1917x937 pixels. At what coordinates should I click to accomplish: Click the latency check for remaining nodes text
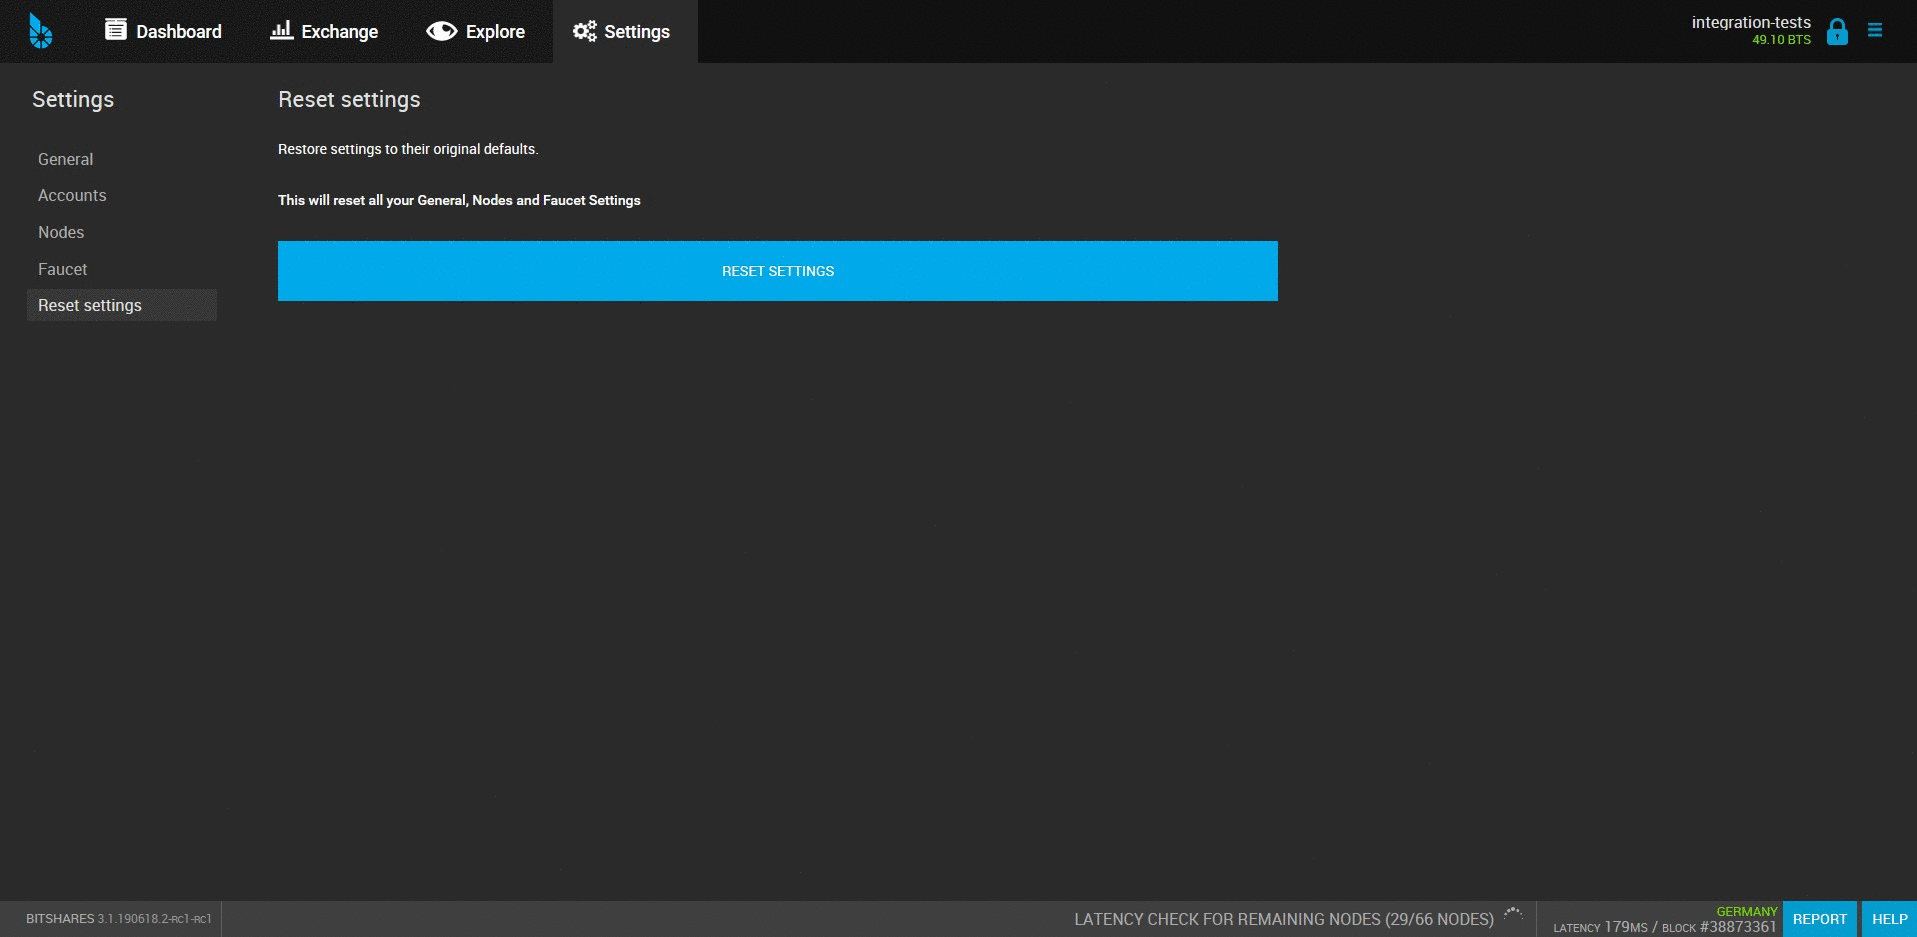1284,919
